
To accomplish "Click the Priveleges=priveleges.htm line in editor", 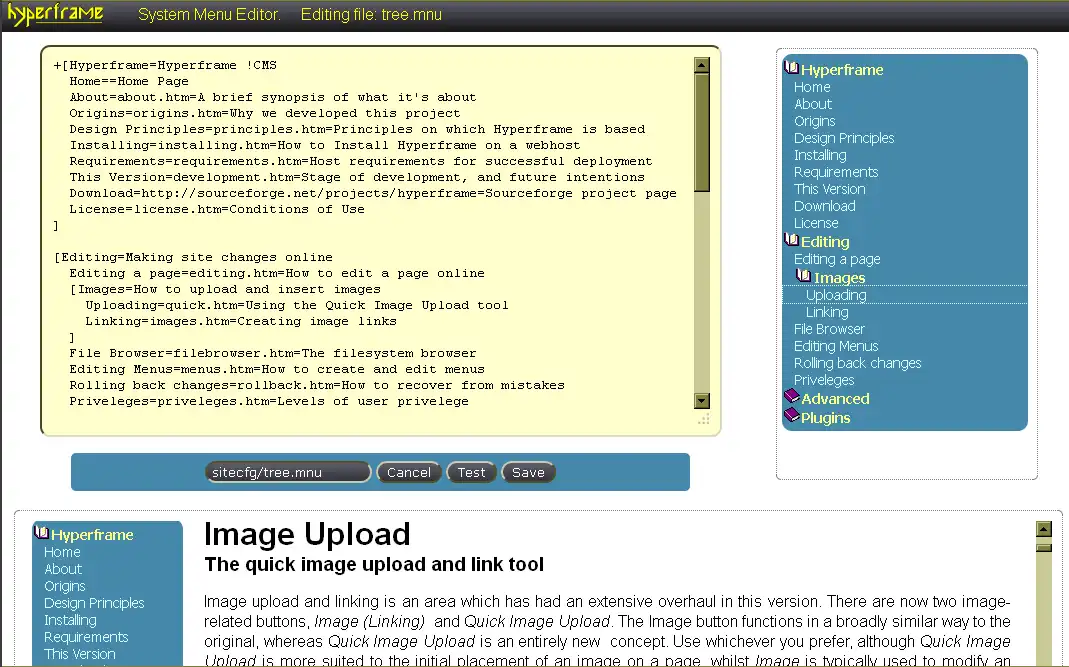I will (269, 402).
